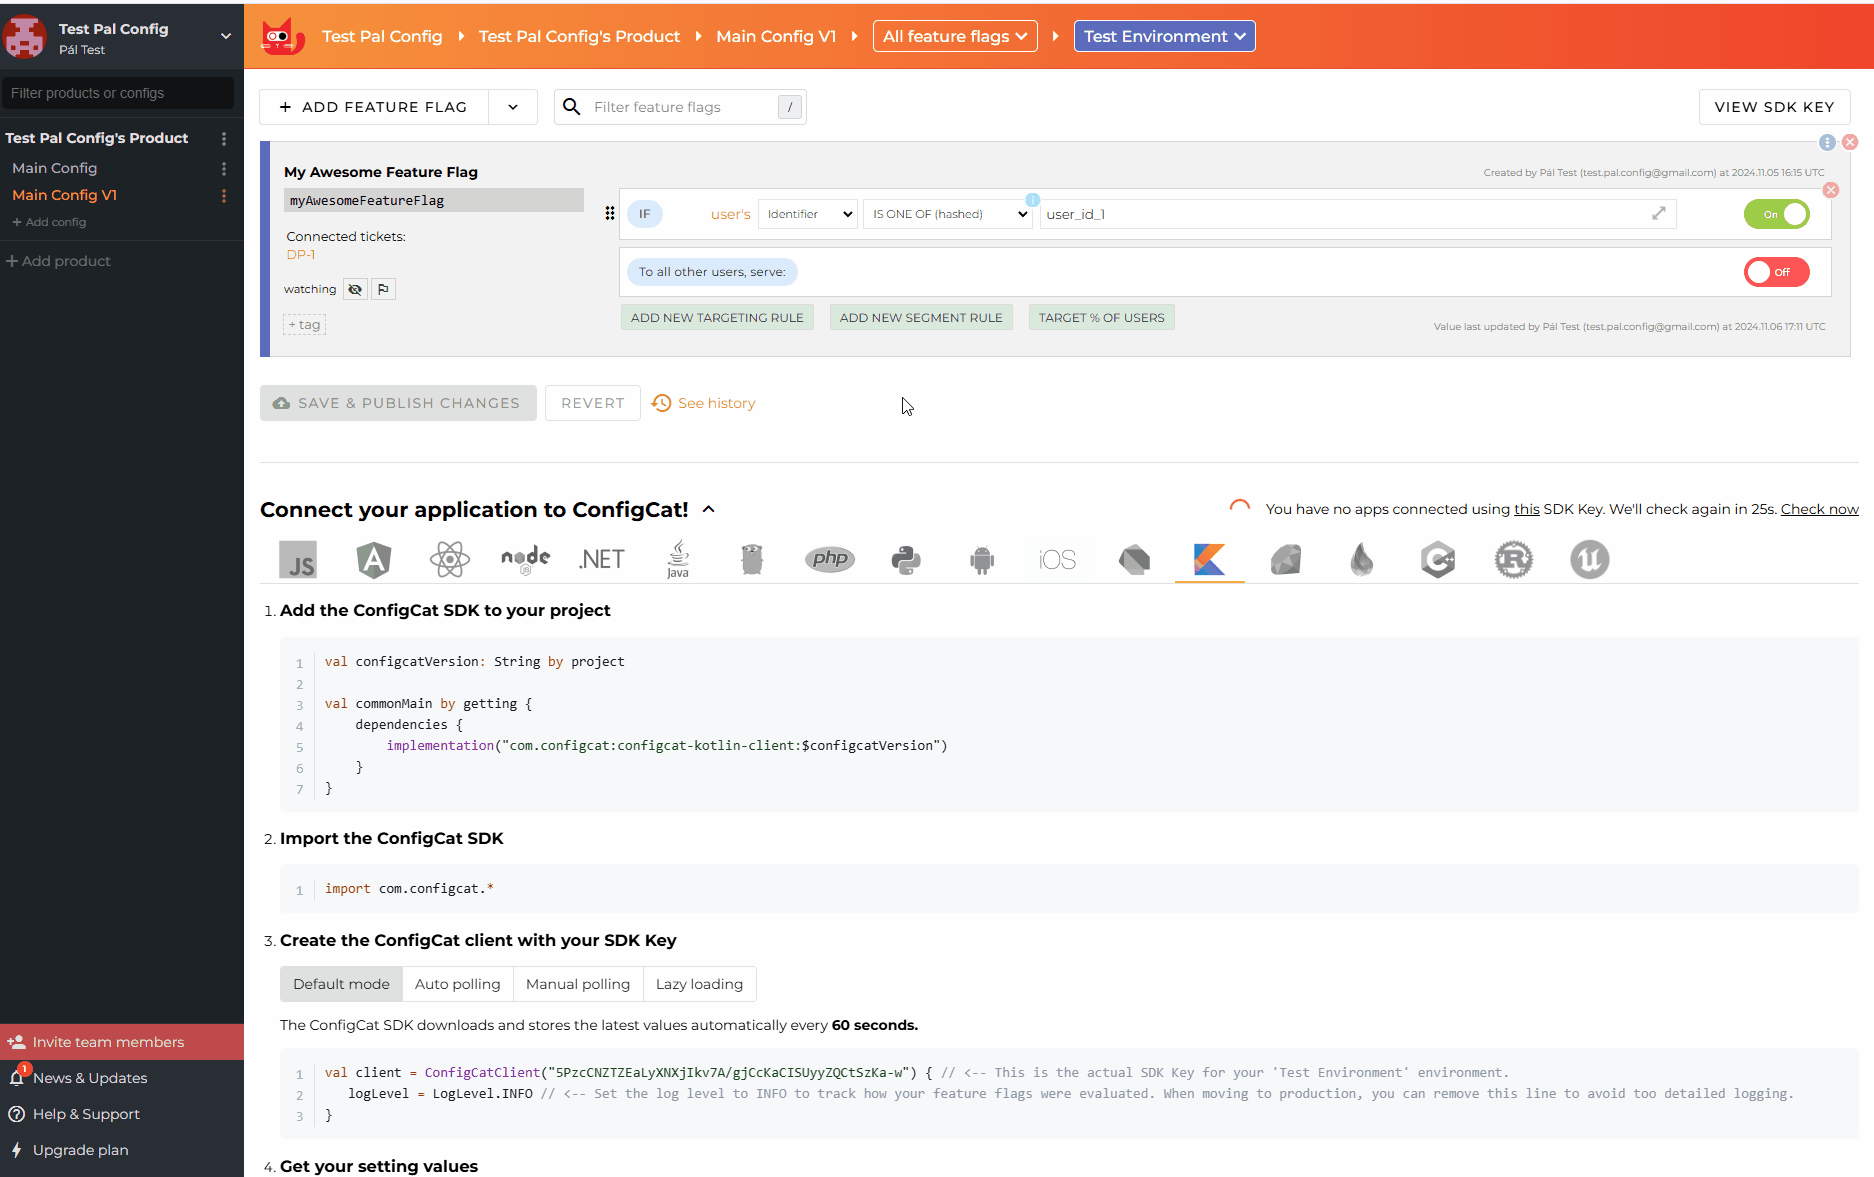Screen dimensions: 1874x1177
Task: Select the Android SDK icon
Action: 981,559
